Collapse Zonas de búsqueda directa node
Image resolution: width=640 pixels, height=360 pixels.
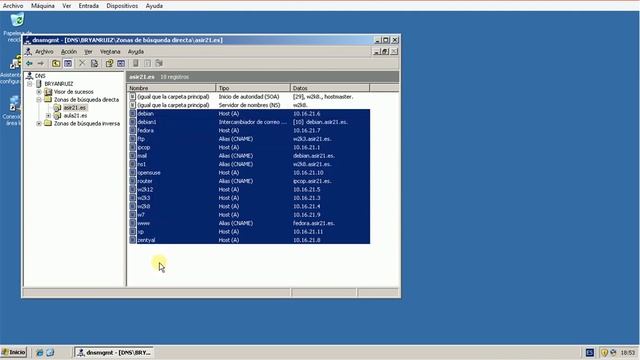coord(39,100)
